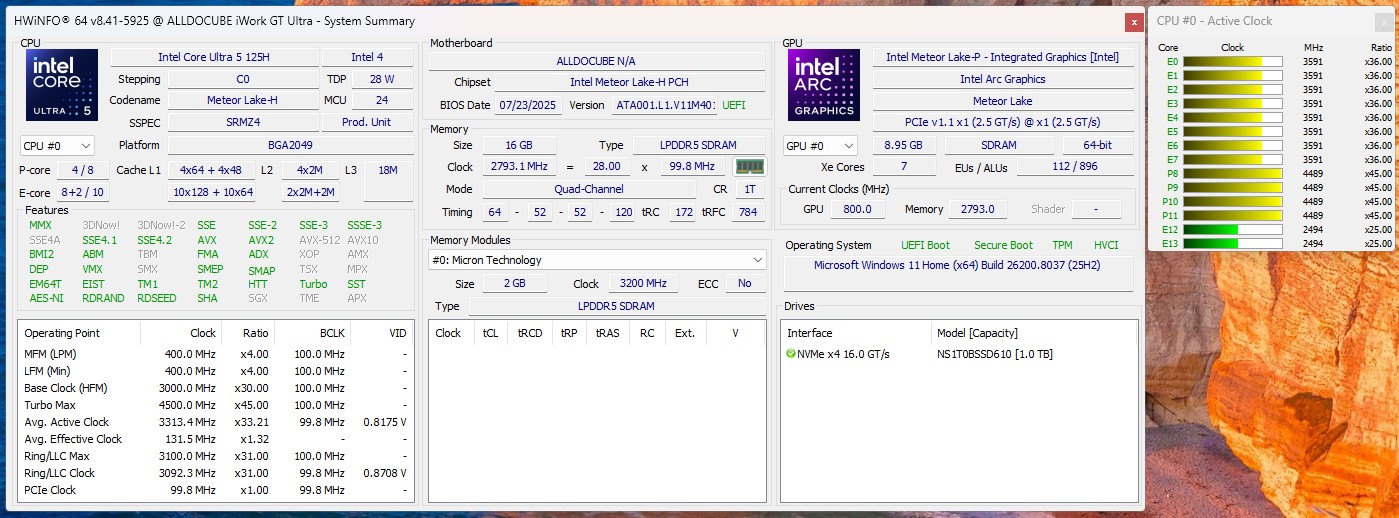Click the P8 core clock bar
This screenshot has height=518, width=1399.
click(1233, 173)
